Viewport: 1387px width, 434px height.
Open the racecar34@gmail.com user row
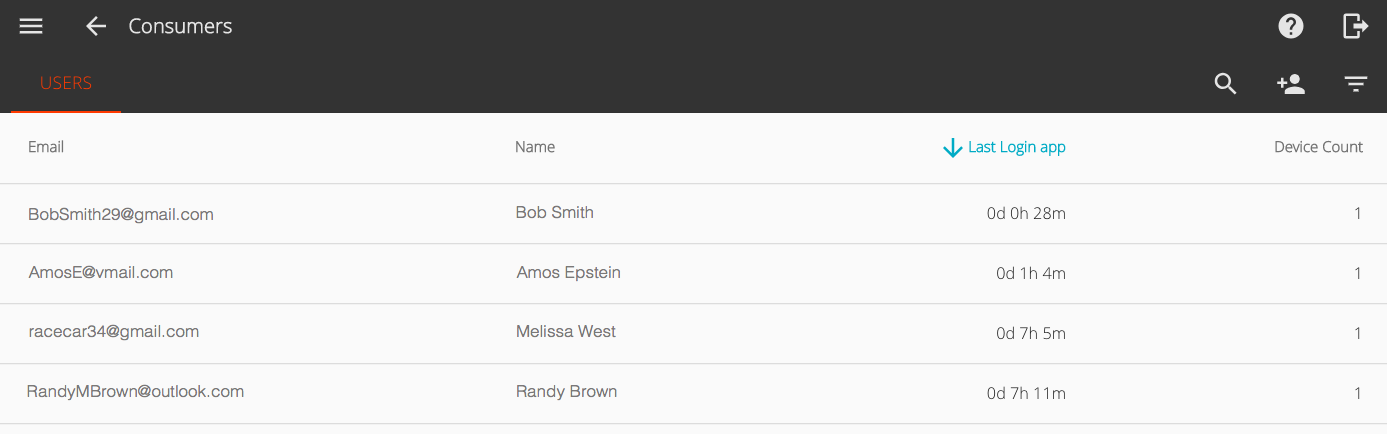(113, 332)
